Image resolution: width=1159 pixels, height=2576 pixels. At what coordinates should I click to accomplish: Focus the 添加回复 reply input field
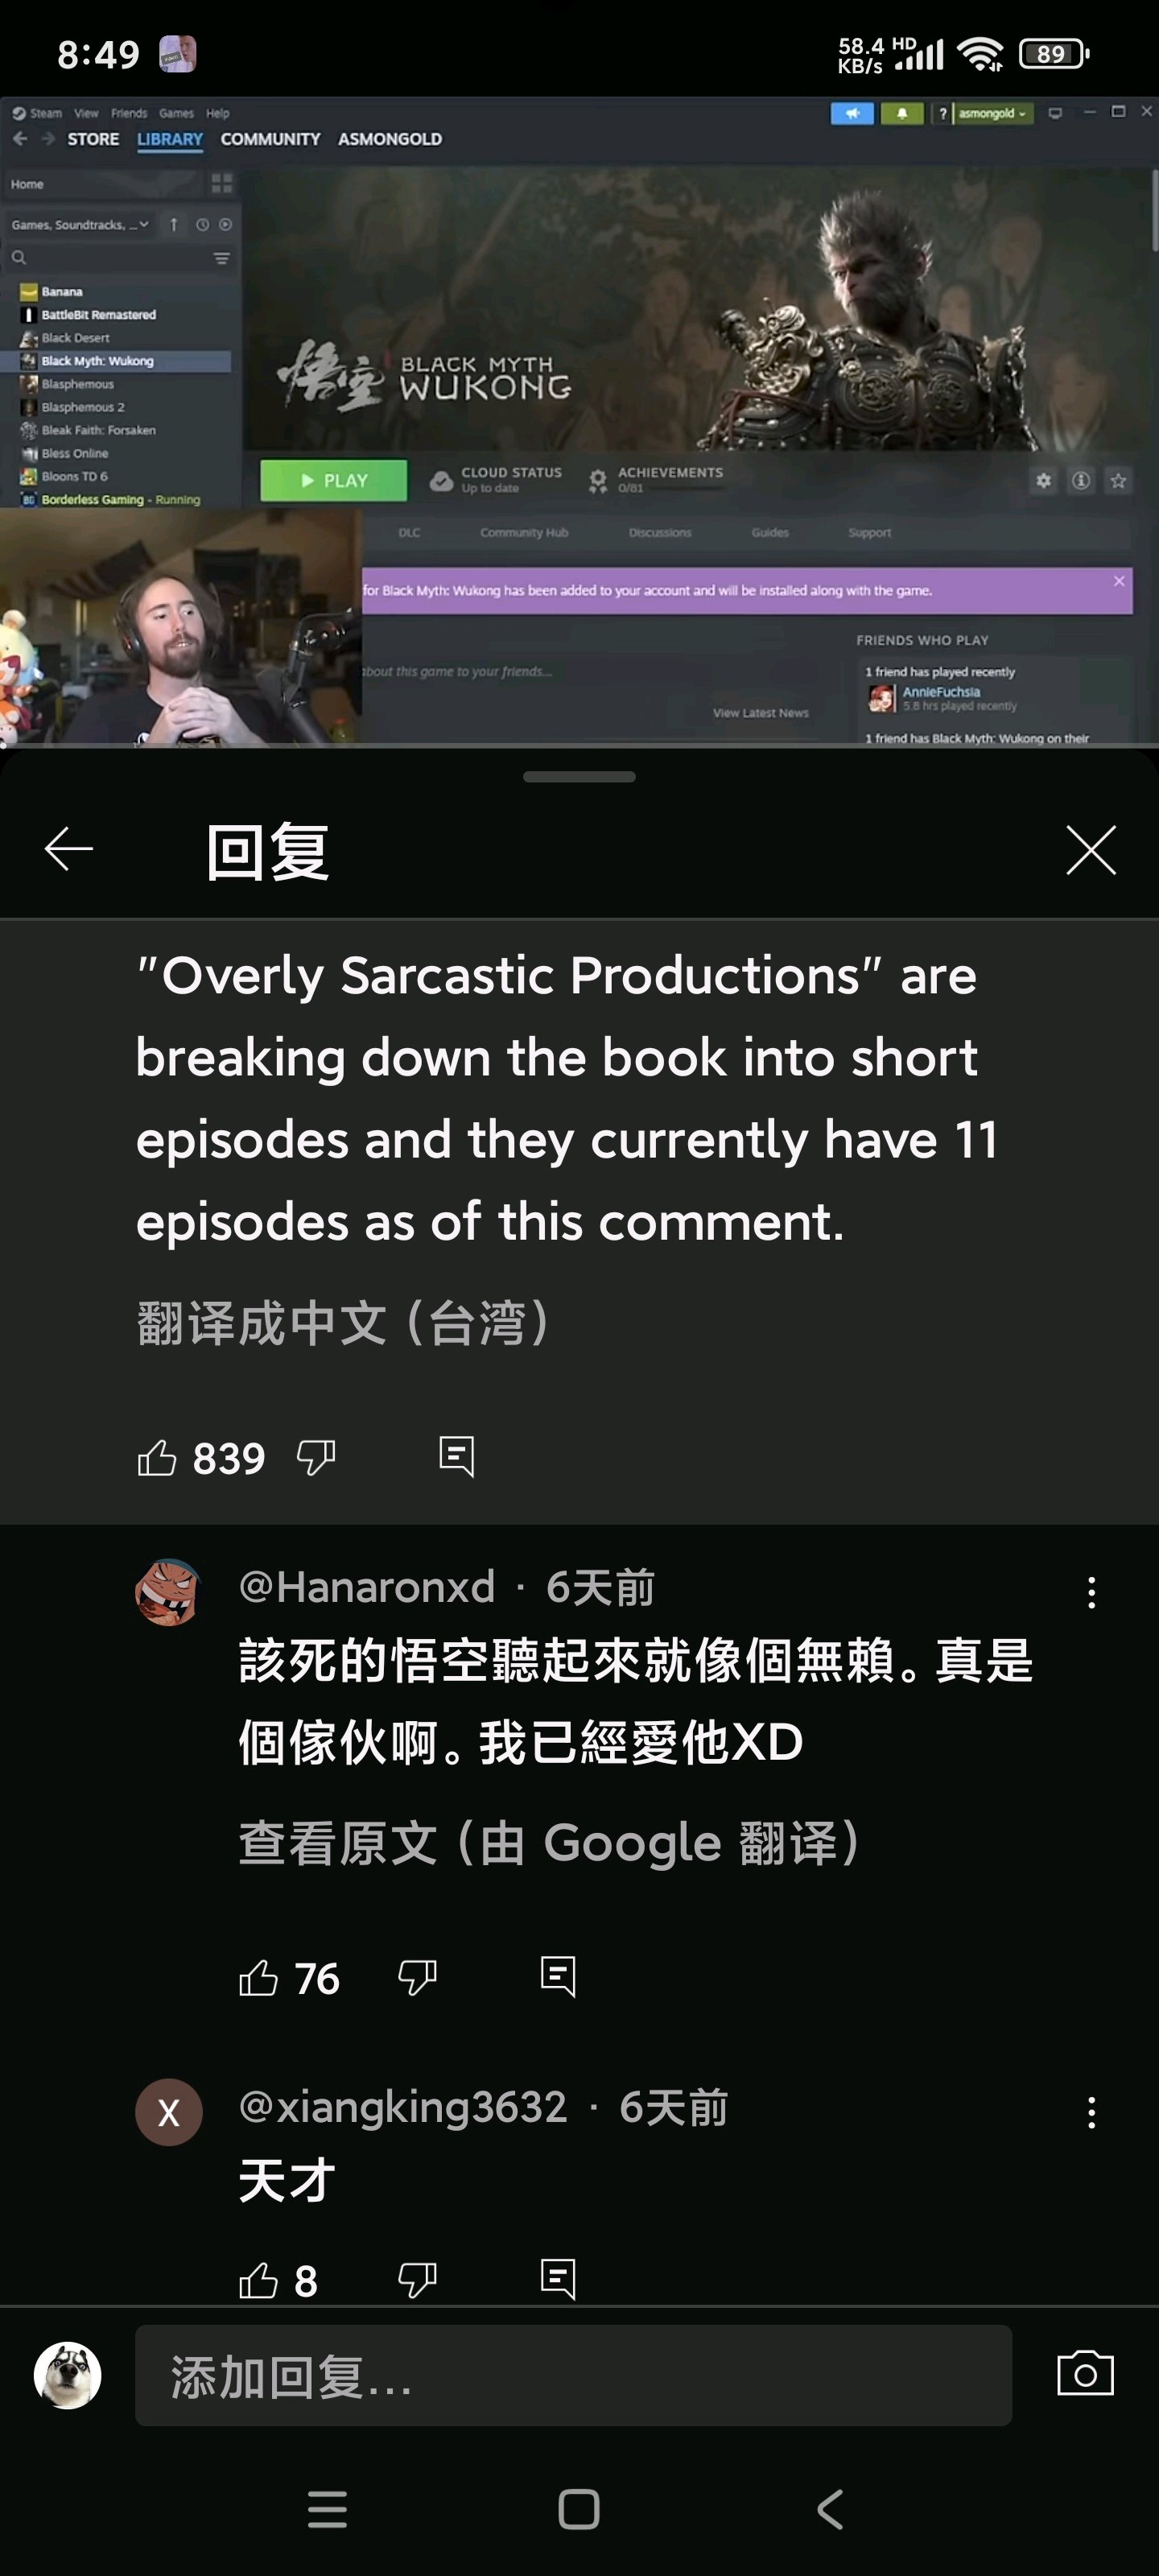[x=573, y=2375]
